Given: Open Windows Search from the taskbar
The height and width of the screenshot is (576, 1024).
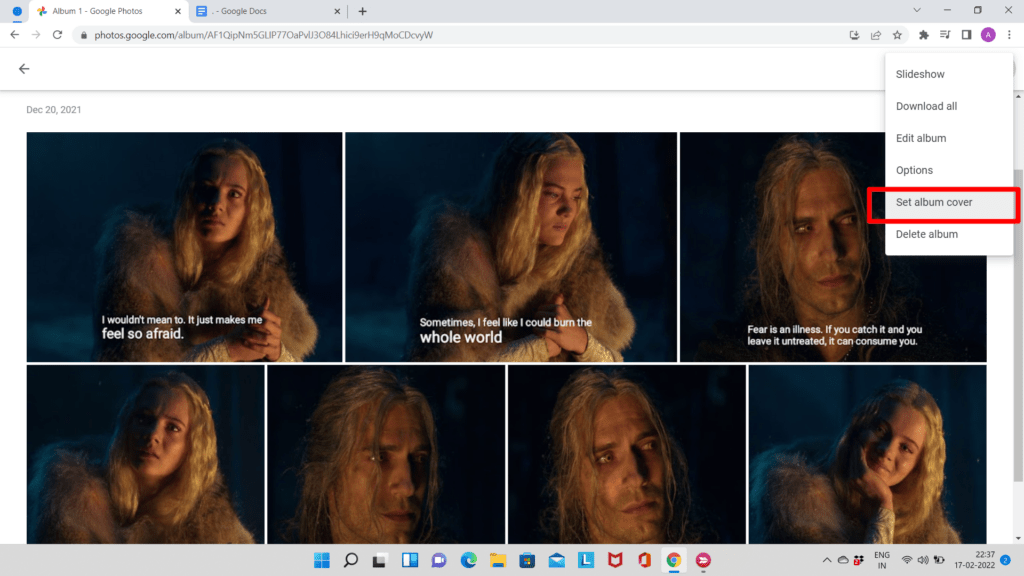Looking at the screenshot, I should (351, 560).
